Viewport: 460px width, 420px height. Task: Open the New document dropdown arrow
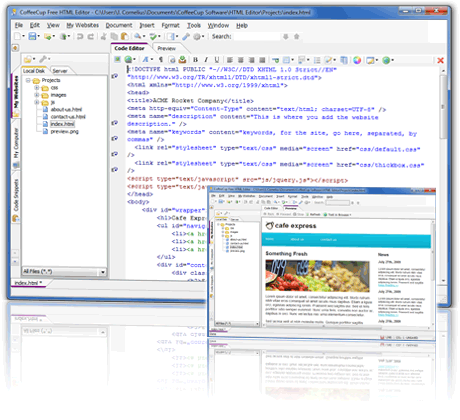[x=23, y=36]
